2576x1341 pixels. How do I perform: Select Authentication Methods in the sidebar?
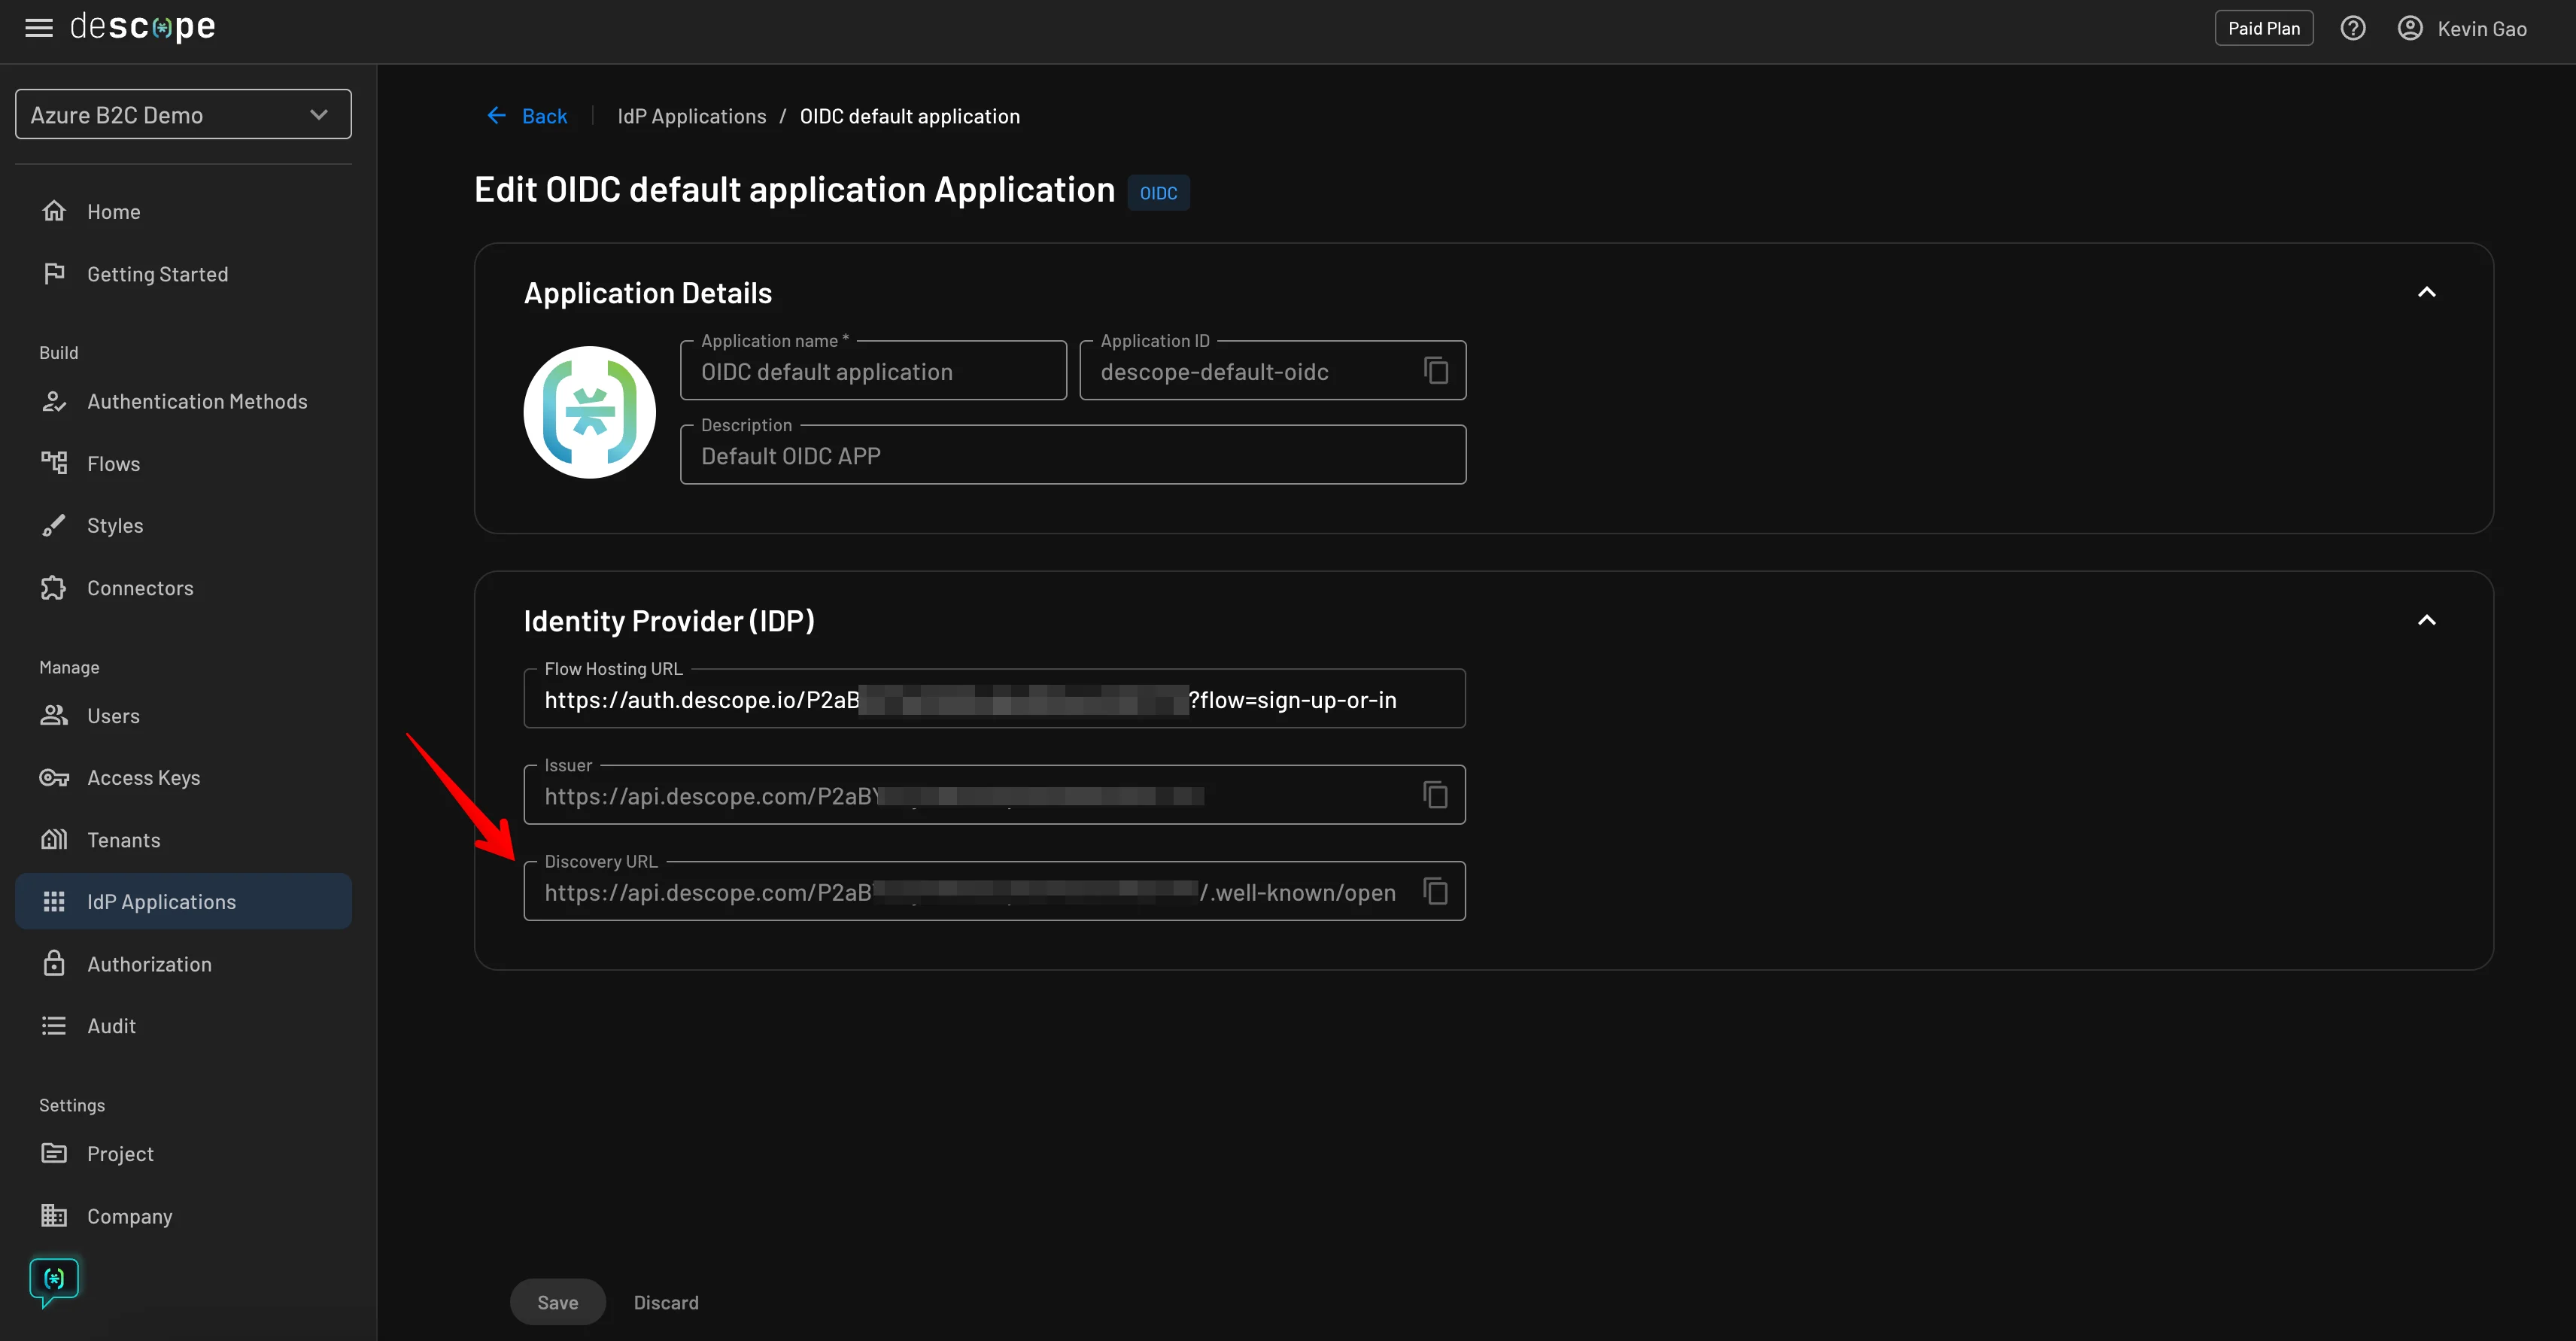click(197, 401)
